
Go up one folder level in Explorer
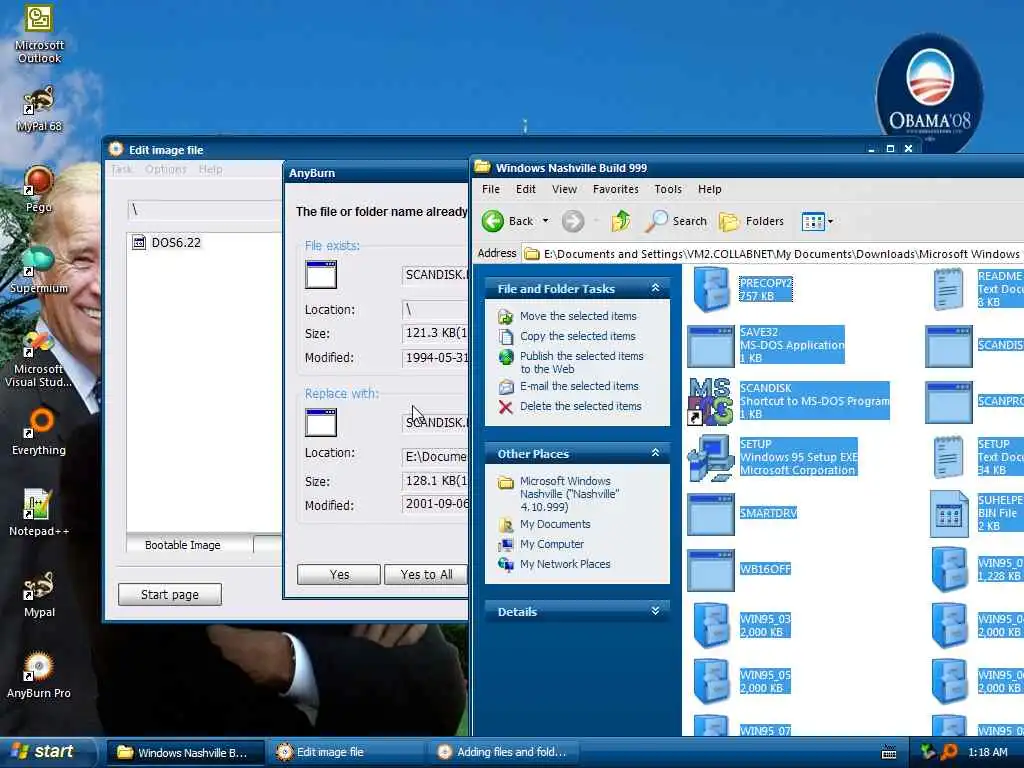pos(620,221)
